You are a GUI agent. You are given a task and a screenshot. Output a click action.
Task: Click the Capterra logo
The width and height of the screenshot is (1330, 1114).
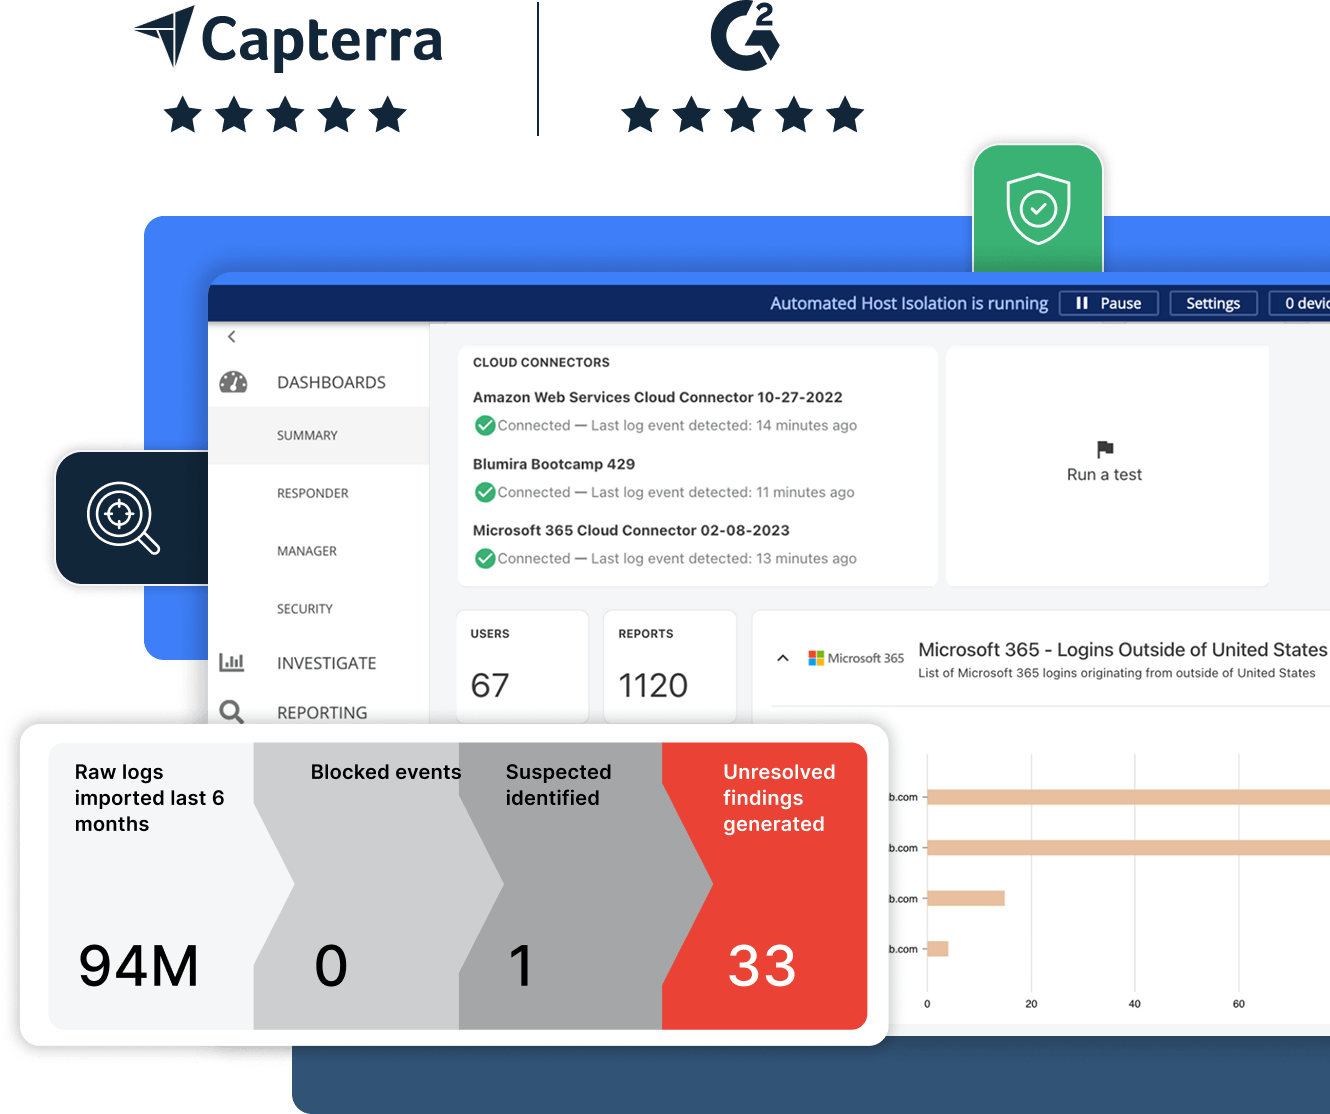point(285,41)
